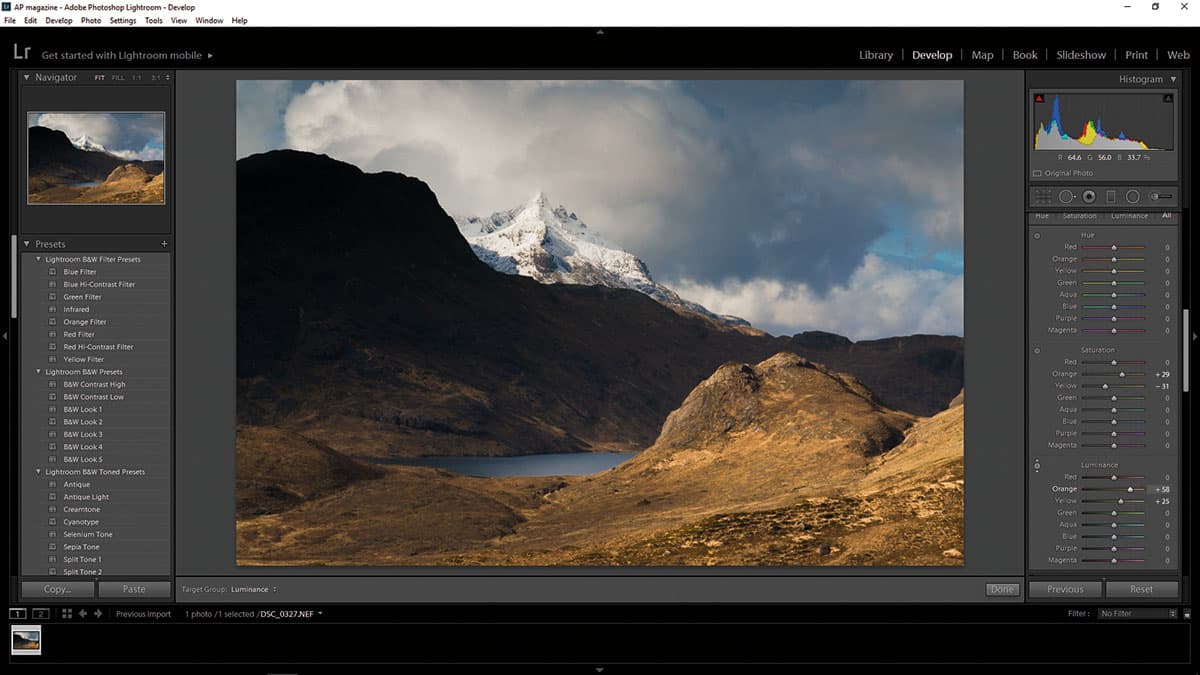This screenshot has height=675, width=1200.
Task: Switch to the Library module
Action: (x=876, y=55)
